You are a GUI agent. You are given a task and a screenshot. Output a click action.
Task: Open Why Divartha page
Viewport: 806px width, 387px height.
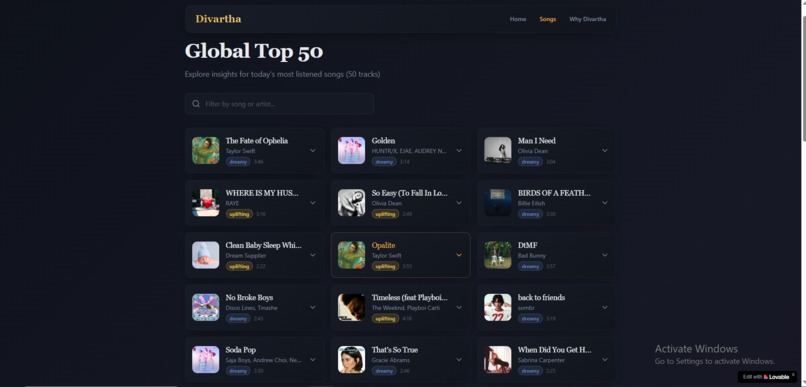pos(587,19)
